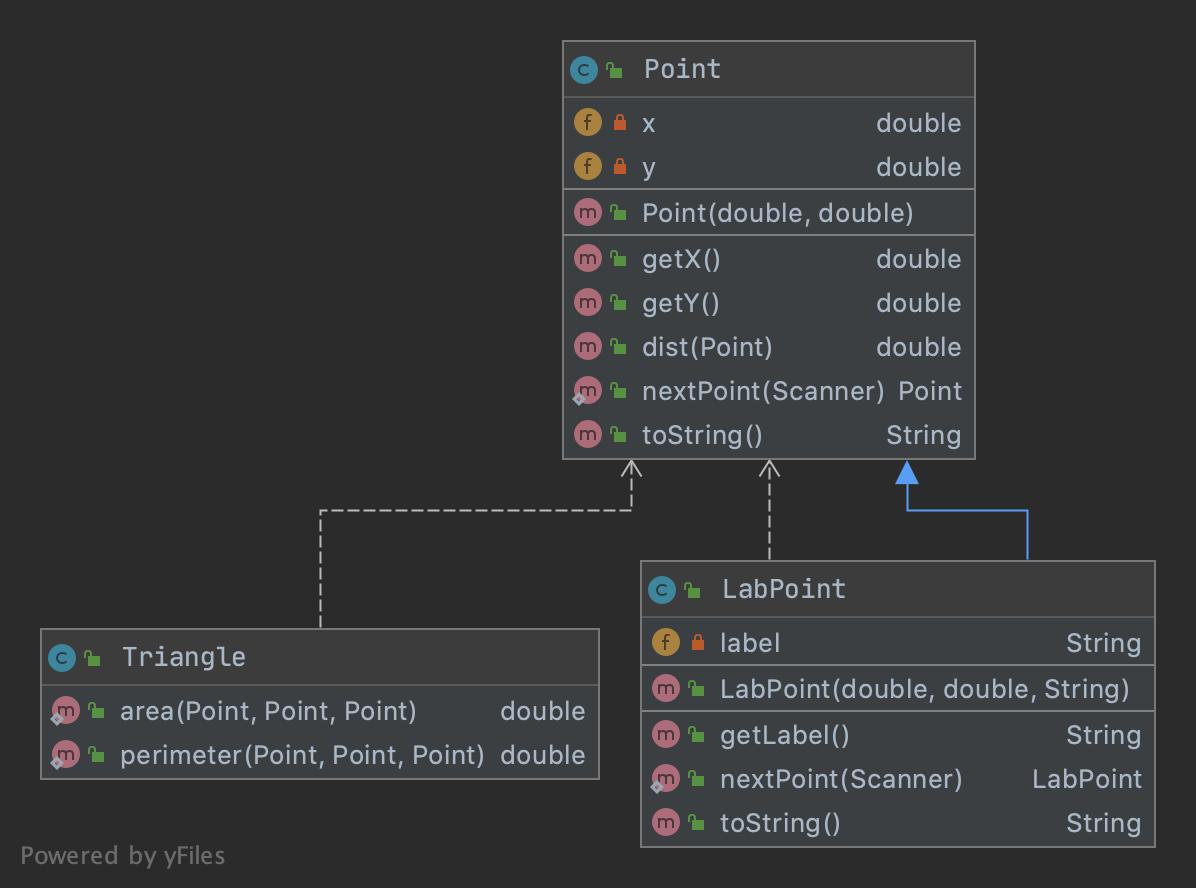
Task: Click the static method icon for area
Action: point(65,711)
